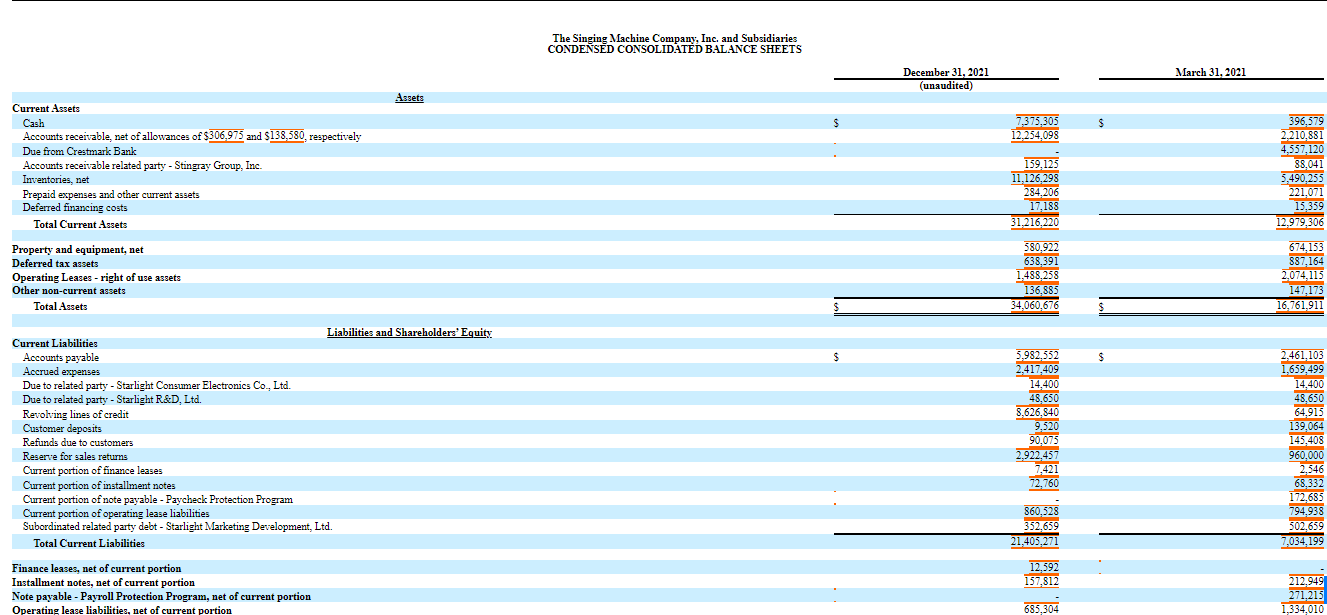Select property and equipment value 580,922

point(1042,247)
